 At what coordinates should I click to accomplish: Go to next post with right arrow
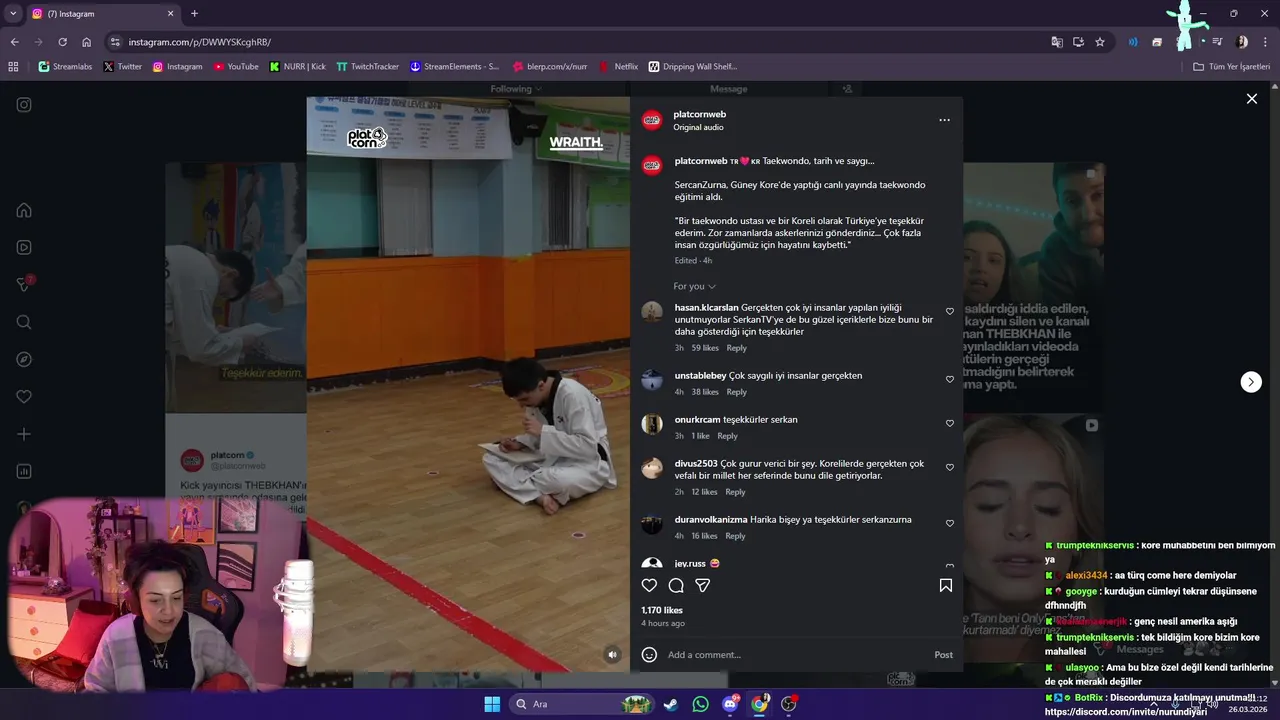coord(1251,382)
